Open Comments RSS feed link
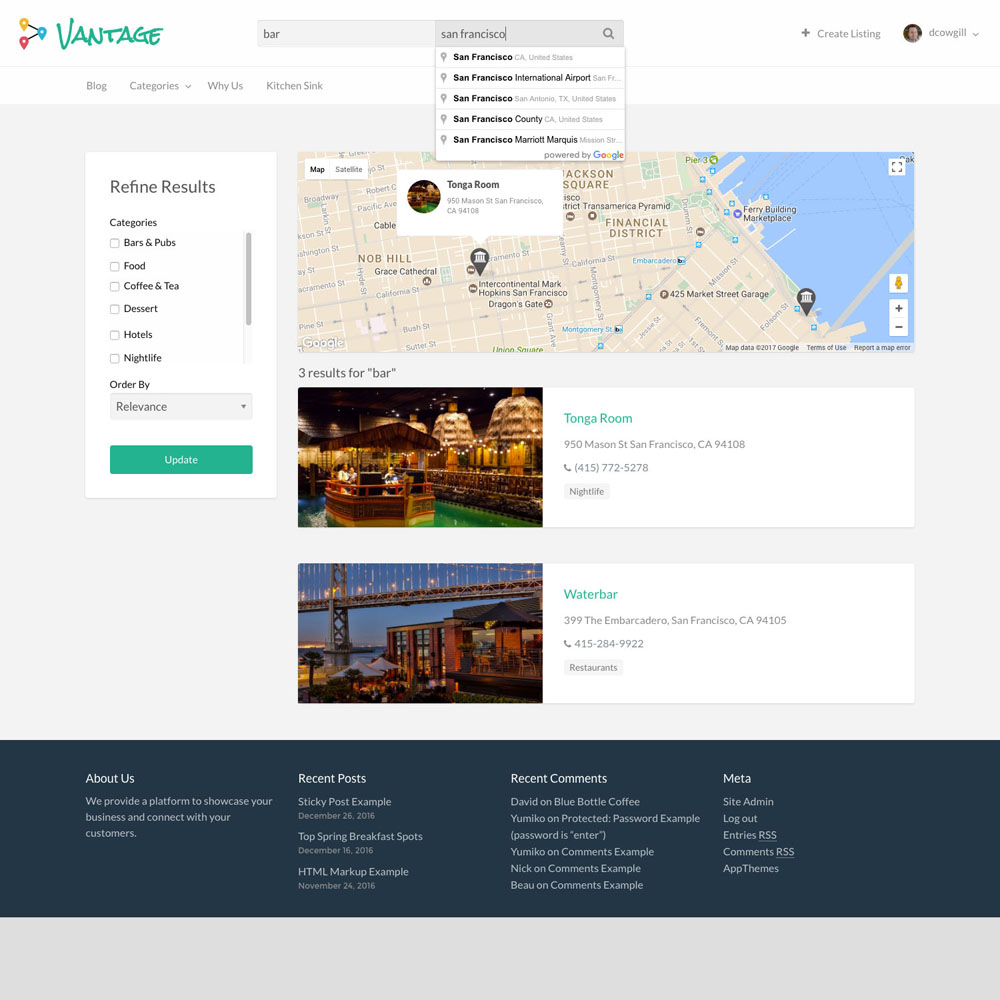Viewport: 1000px width, 1000px height. click(x=758, y=851)
